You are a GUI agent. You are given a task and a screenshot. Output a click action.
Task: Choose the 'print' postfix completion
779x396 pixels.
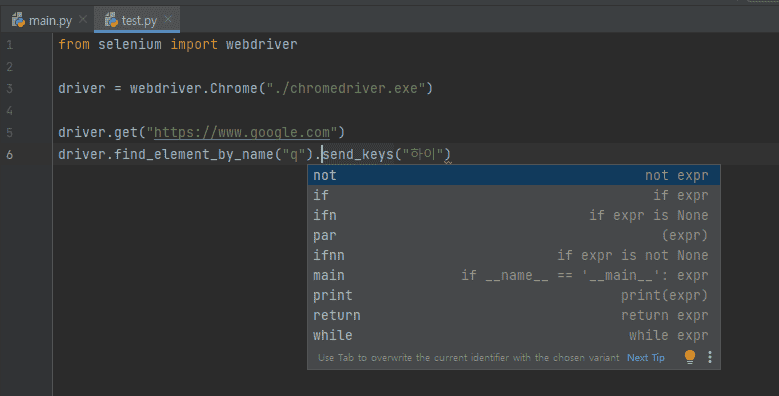(x=514, y=295)
